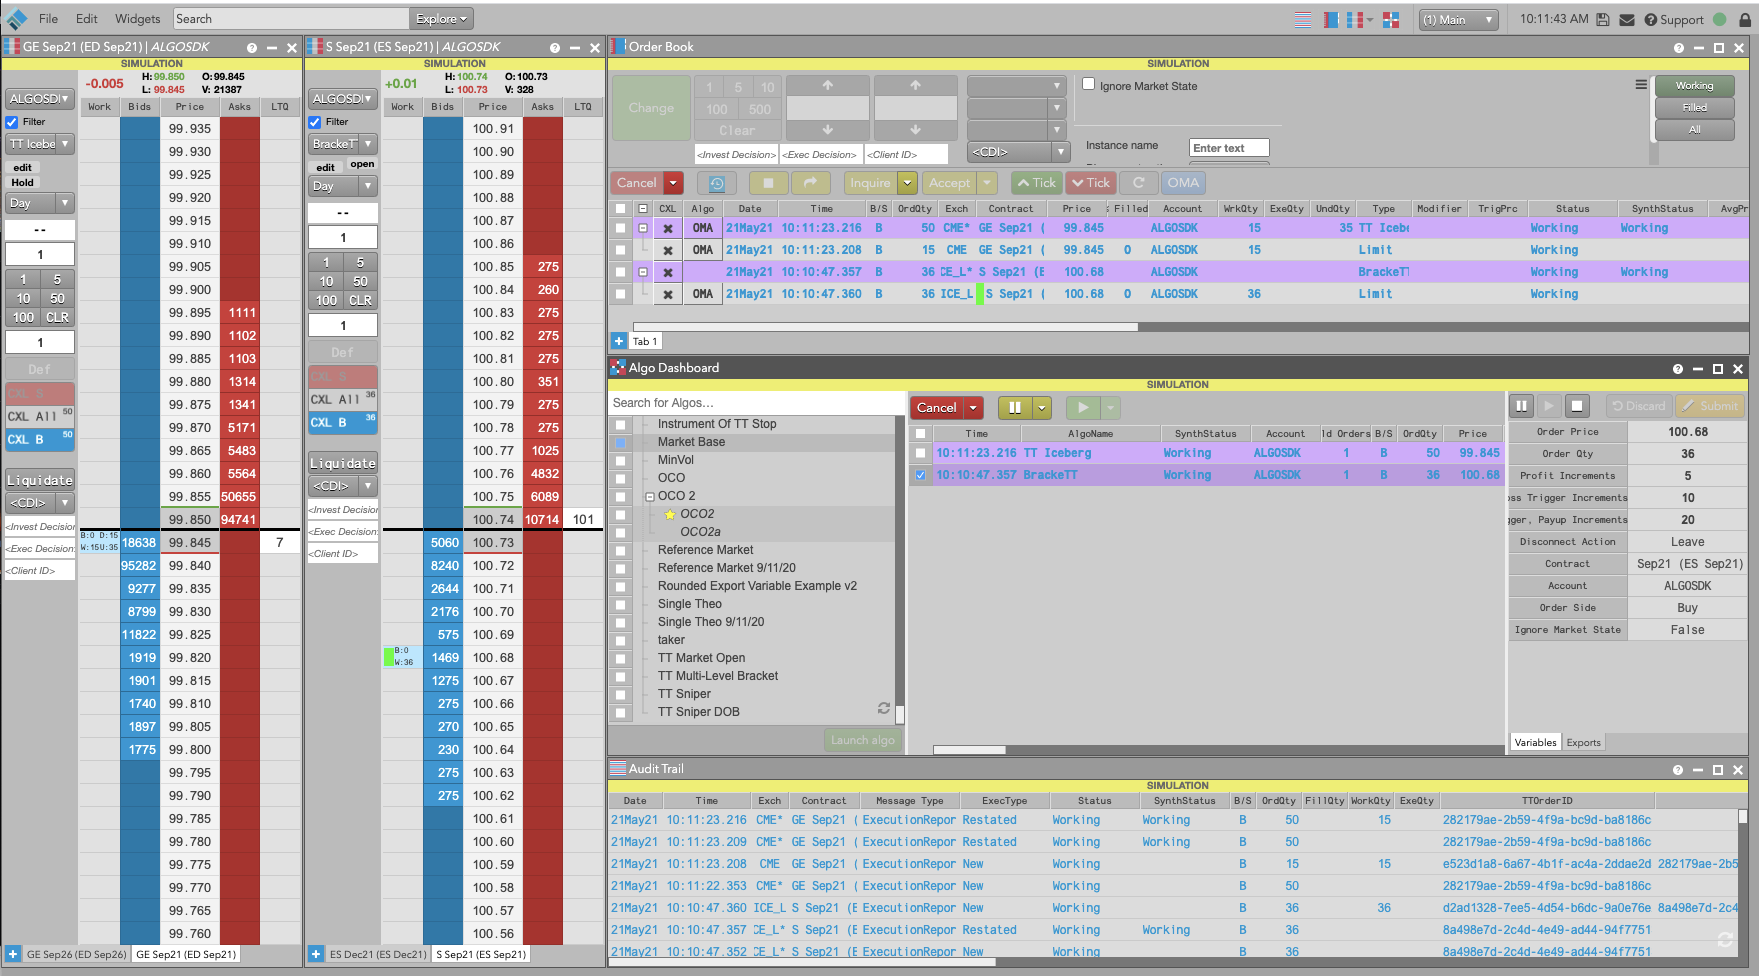Uncheck the BrackeTT algo row checkbox
Viewport: 1759px width, 976px height.
point(921,475)
